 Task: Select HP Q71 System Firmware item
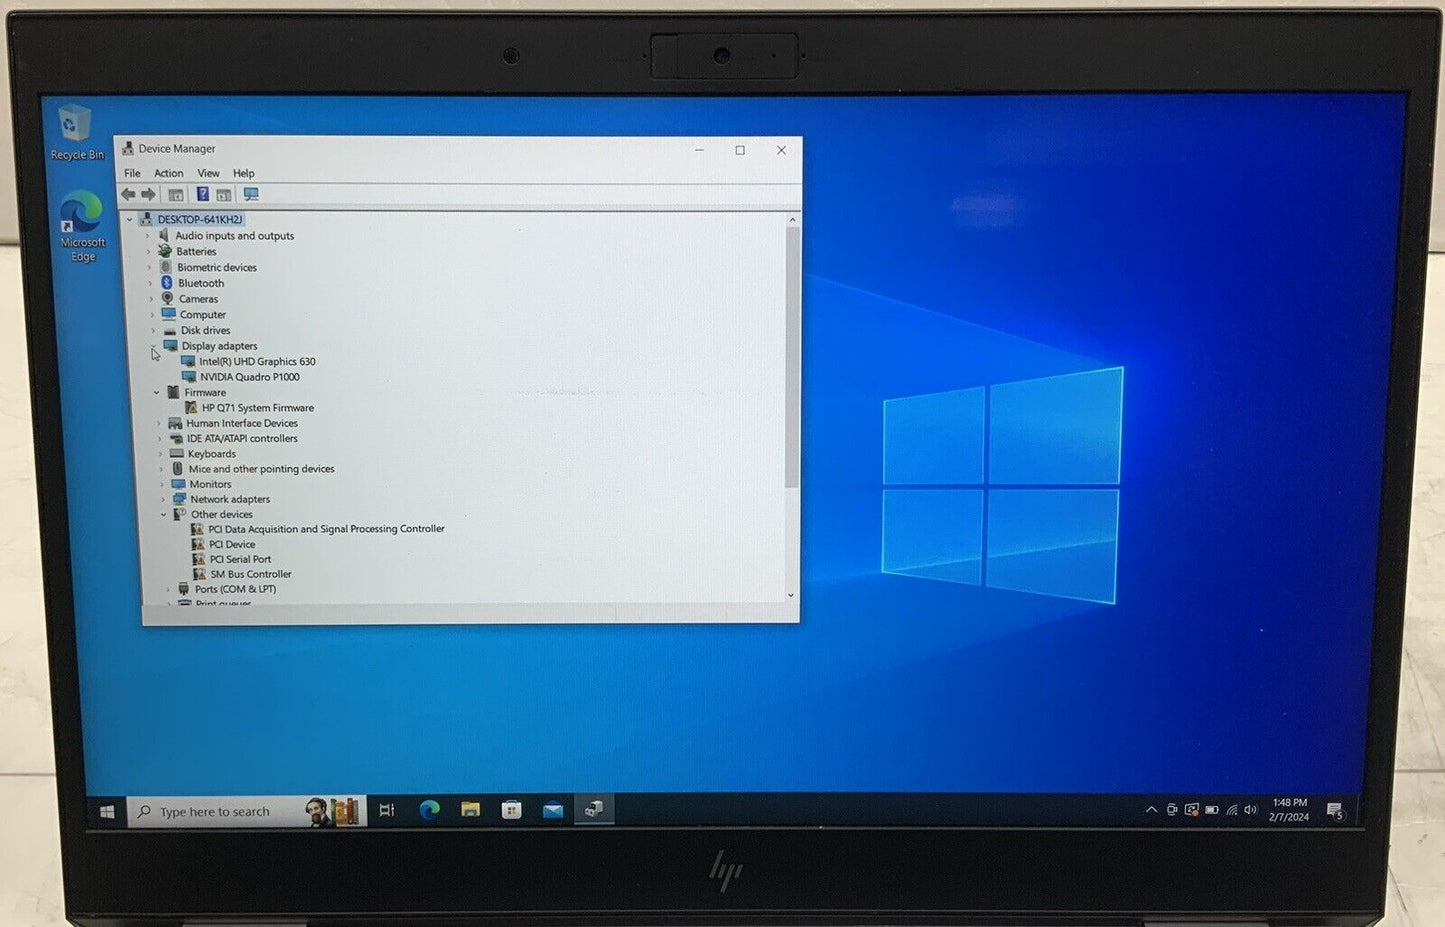pos(257,408)
